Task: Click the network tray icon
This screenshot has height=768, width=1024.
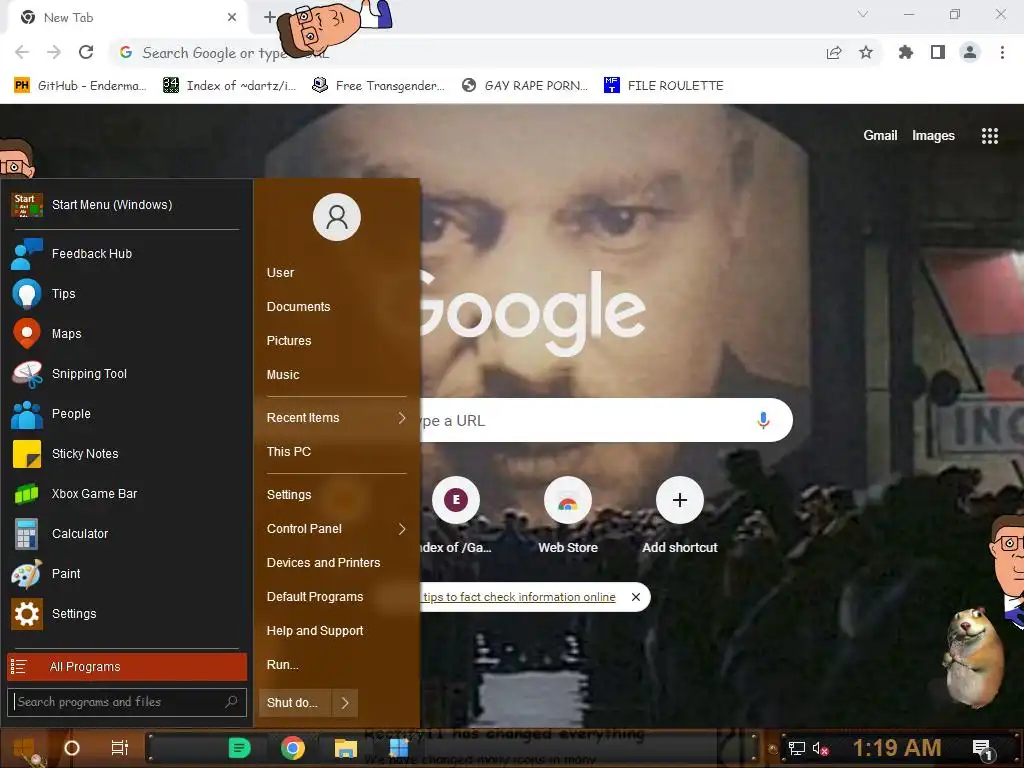Action: [796, 748]
